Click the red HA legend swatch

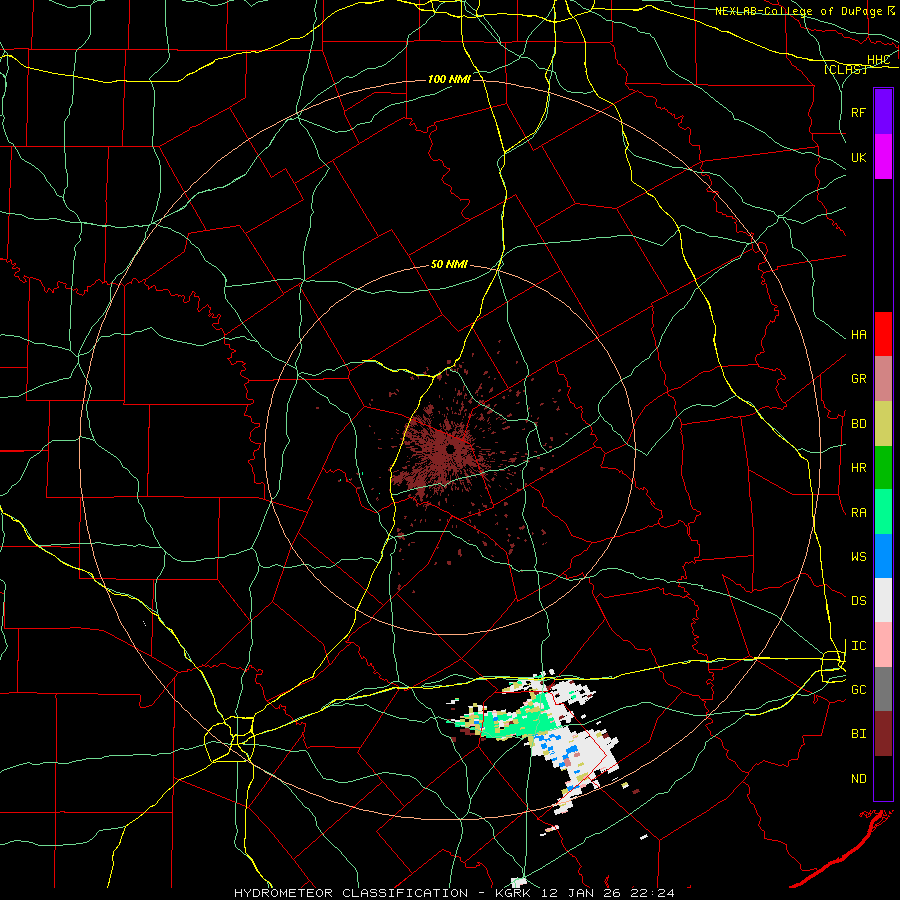883,334
